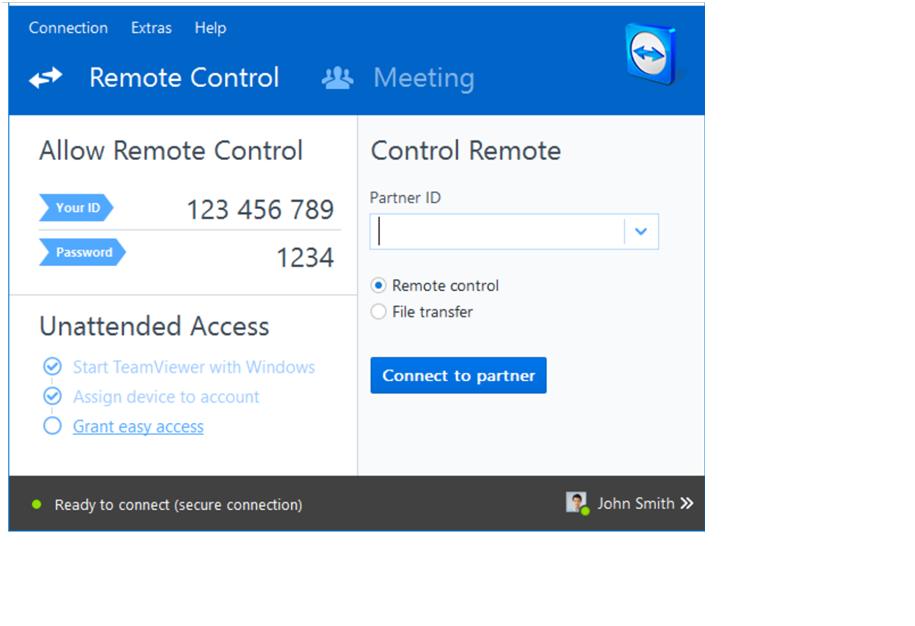Screen dimensions: 915x626
Task: Select the Remote control radio button
Action: 378,286
